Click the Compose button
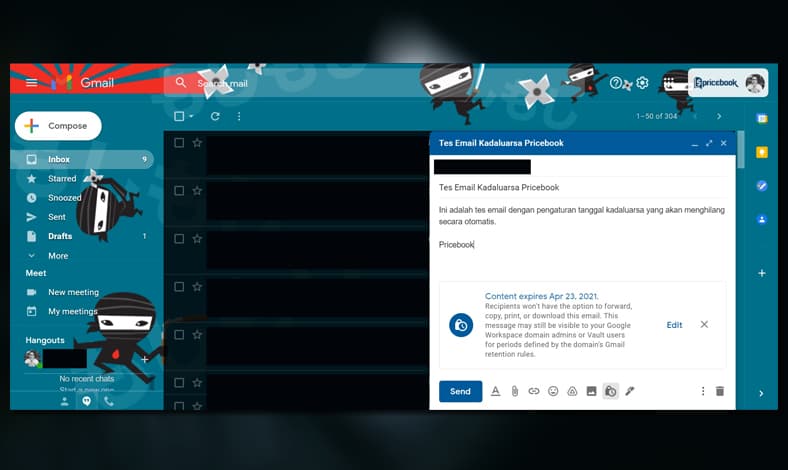The width and height of the screenshot is (788, 470). tap(58, 126)
